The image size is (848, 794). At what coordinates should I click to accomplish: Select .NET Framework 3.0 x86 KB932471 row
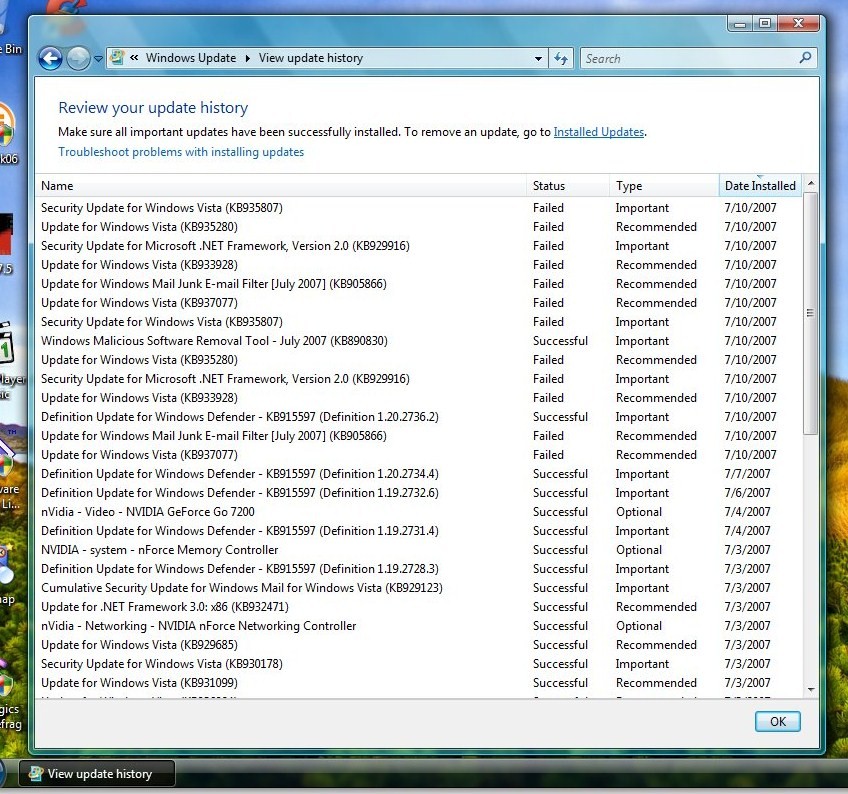click(x=418, y=607)
